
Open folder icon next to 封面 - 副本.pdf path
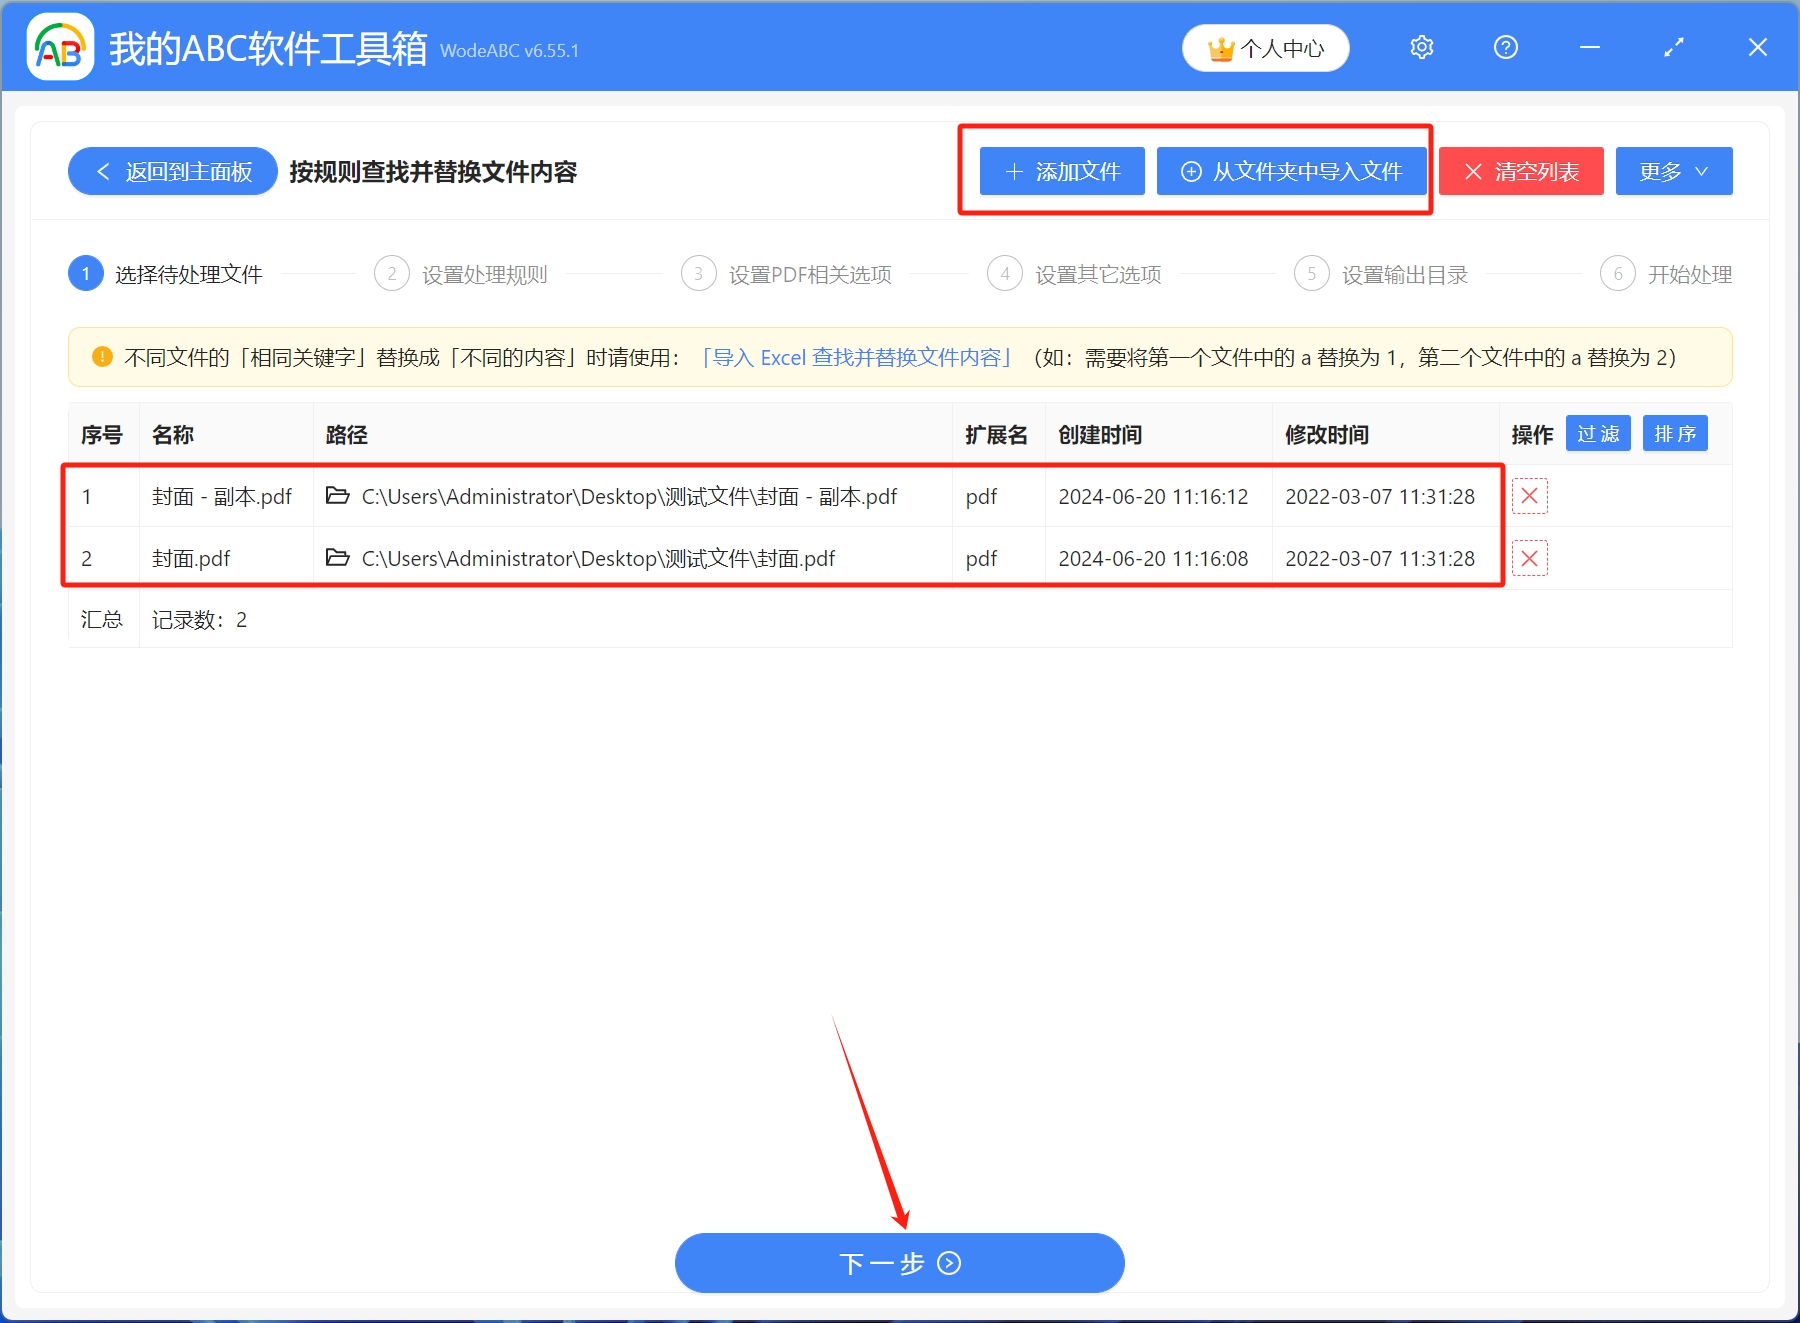coord(337,496)
